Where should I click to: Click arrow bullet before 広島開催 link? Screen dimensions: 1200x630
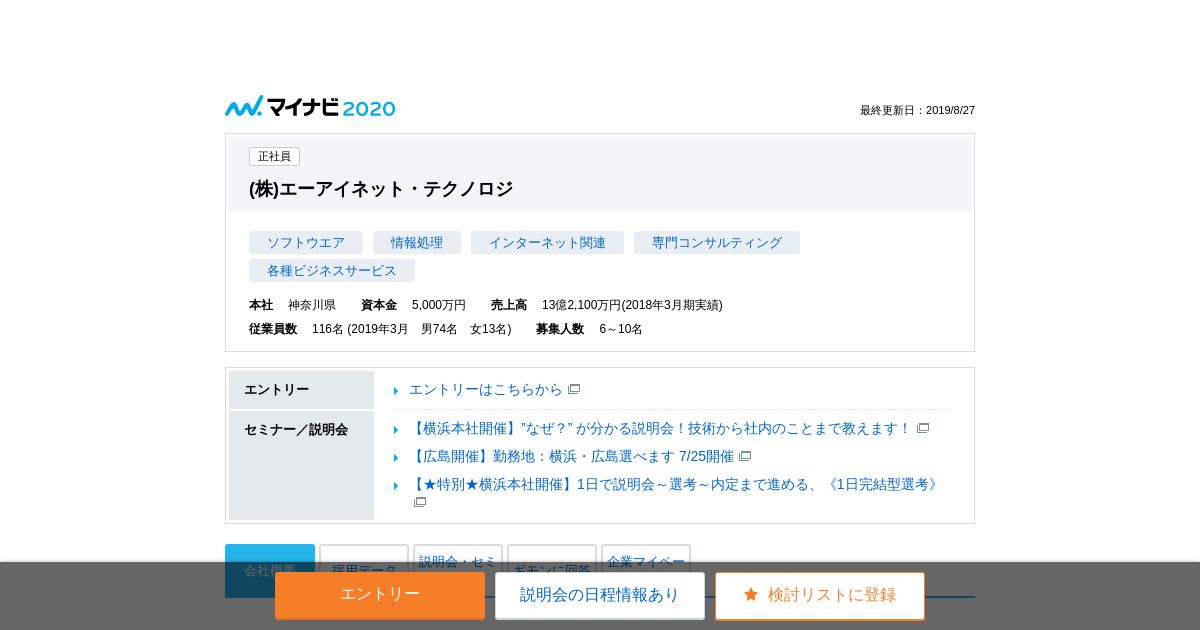point(396,457)
